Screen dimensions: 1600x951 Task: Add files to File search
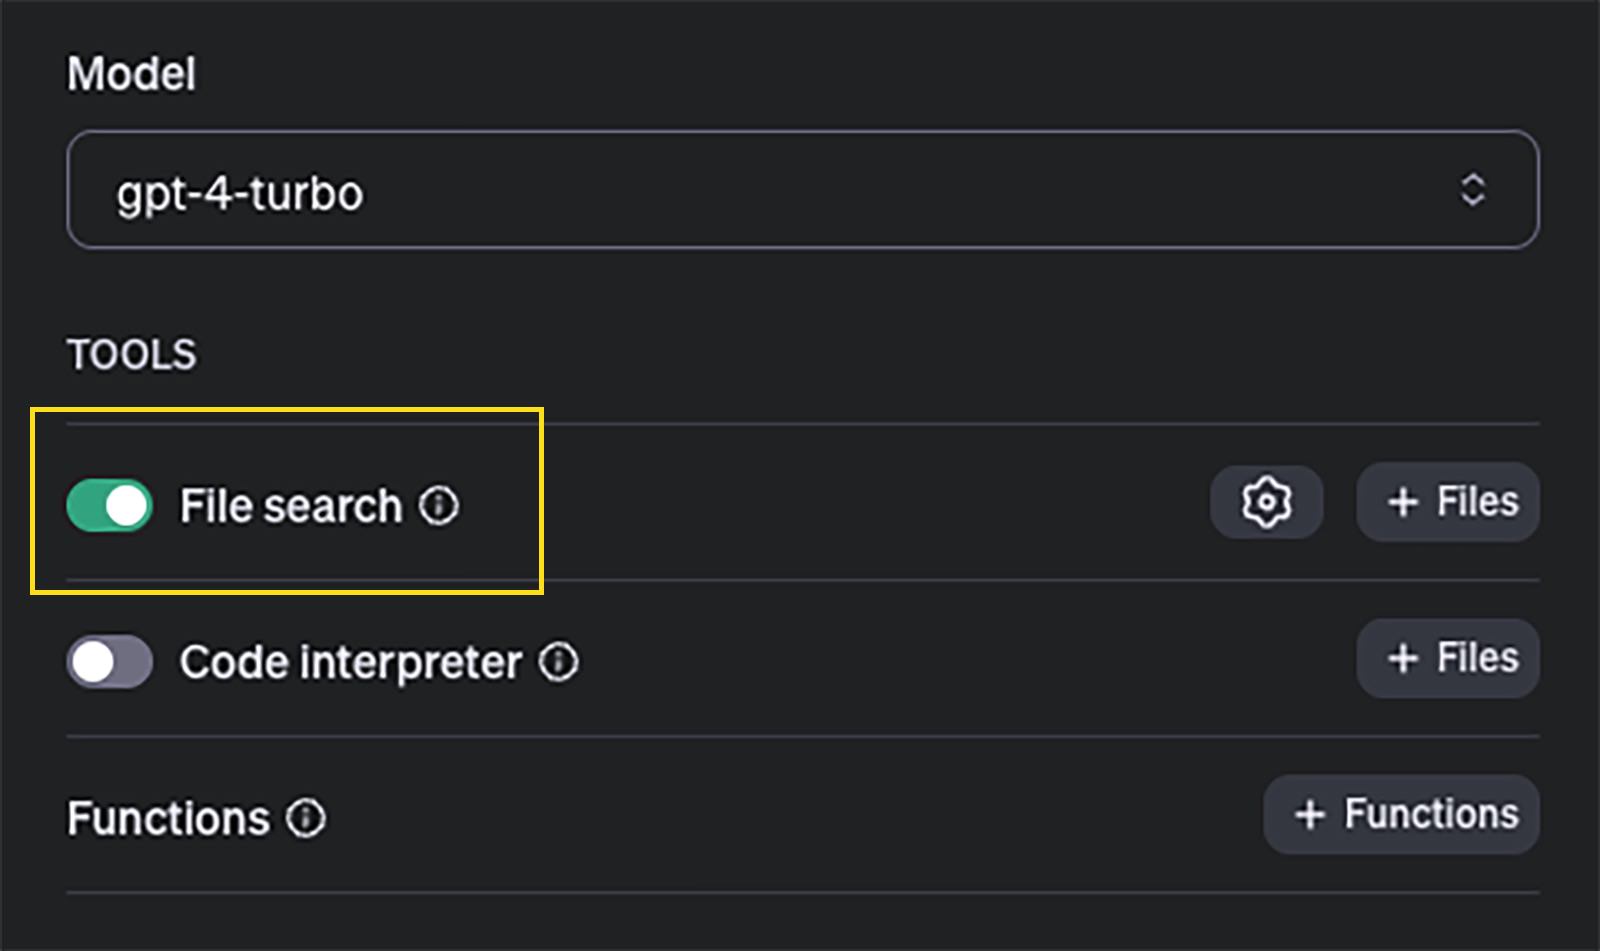(x=1447, y=501)
